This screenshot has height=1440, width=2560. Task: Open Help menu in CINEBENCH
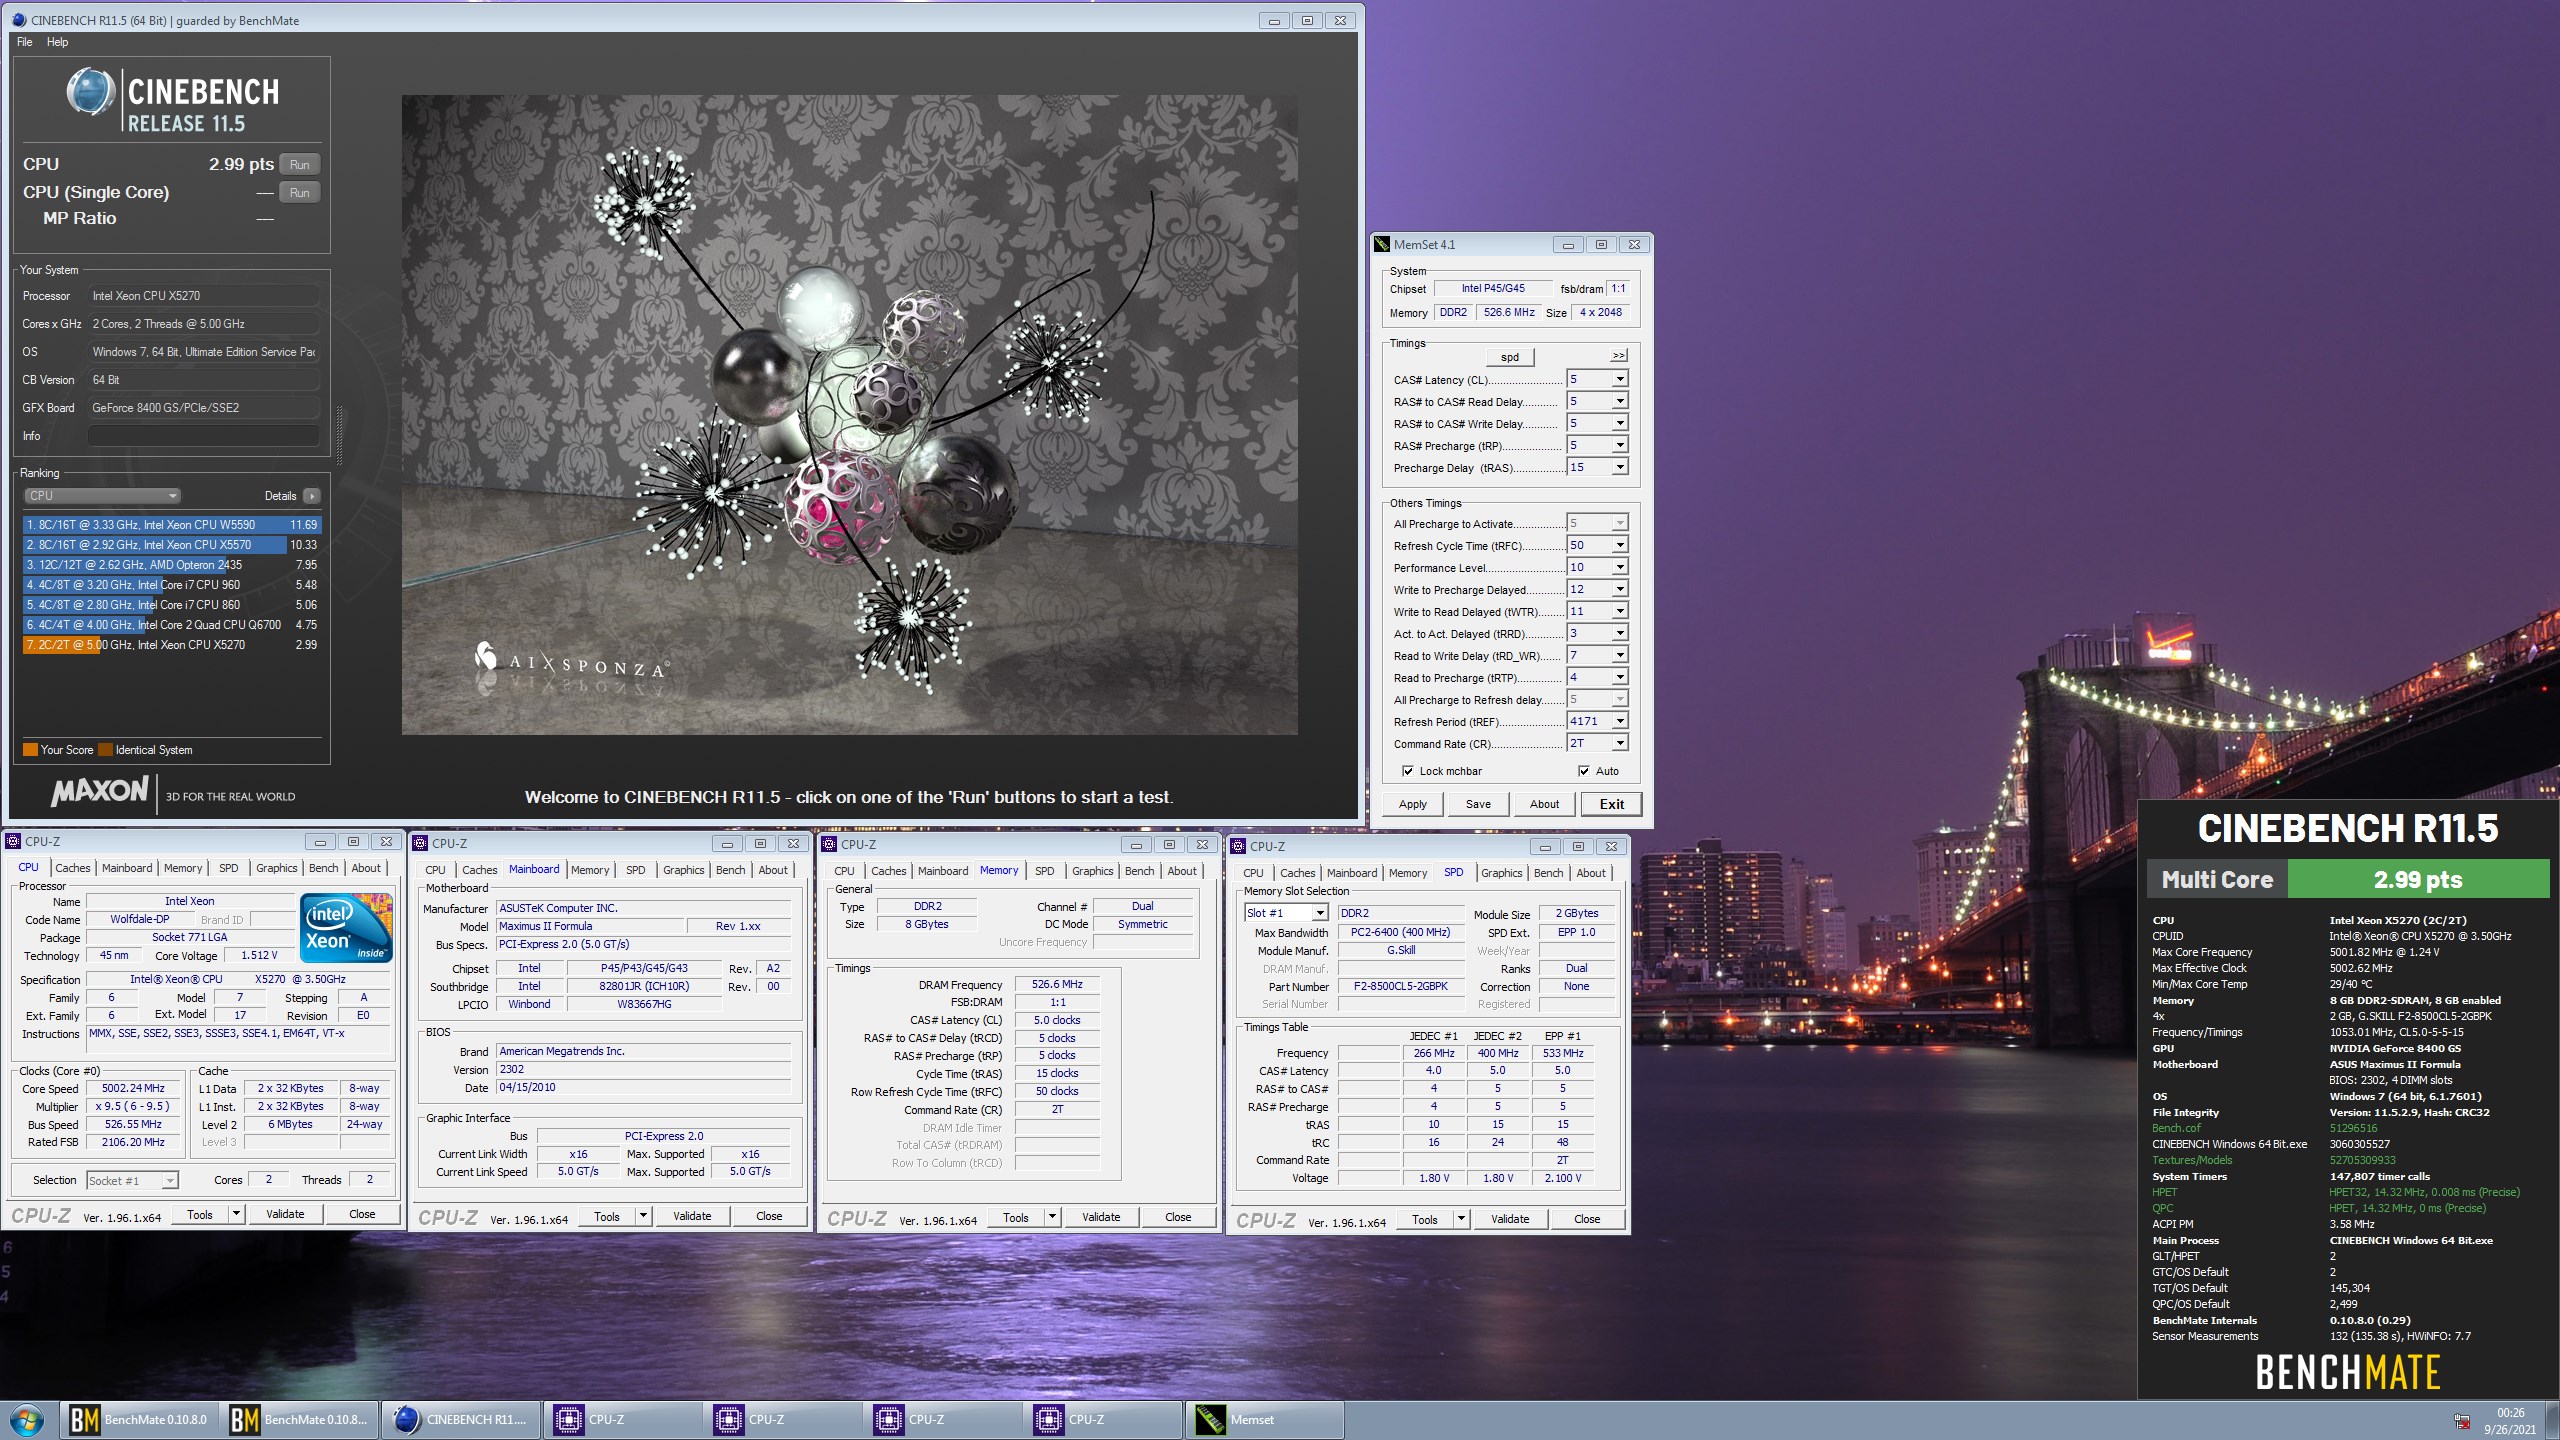[58, 42]
